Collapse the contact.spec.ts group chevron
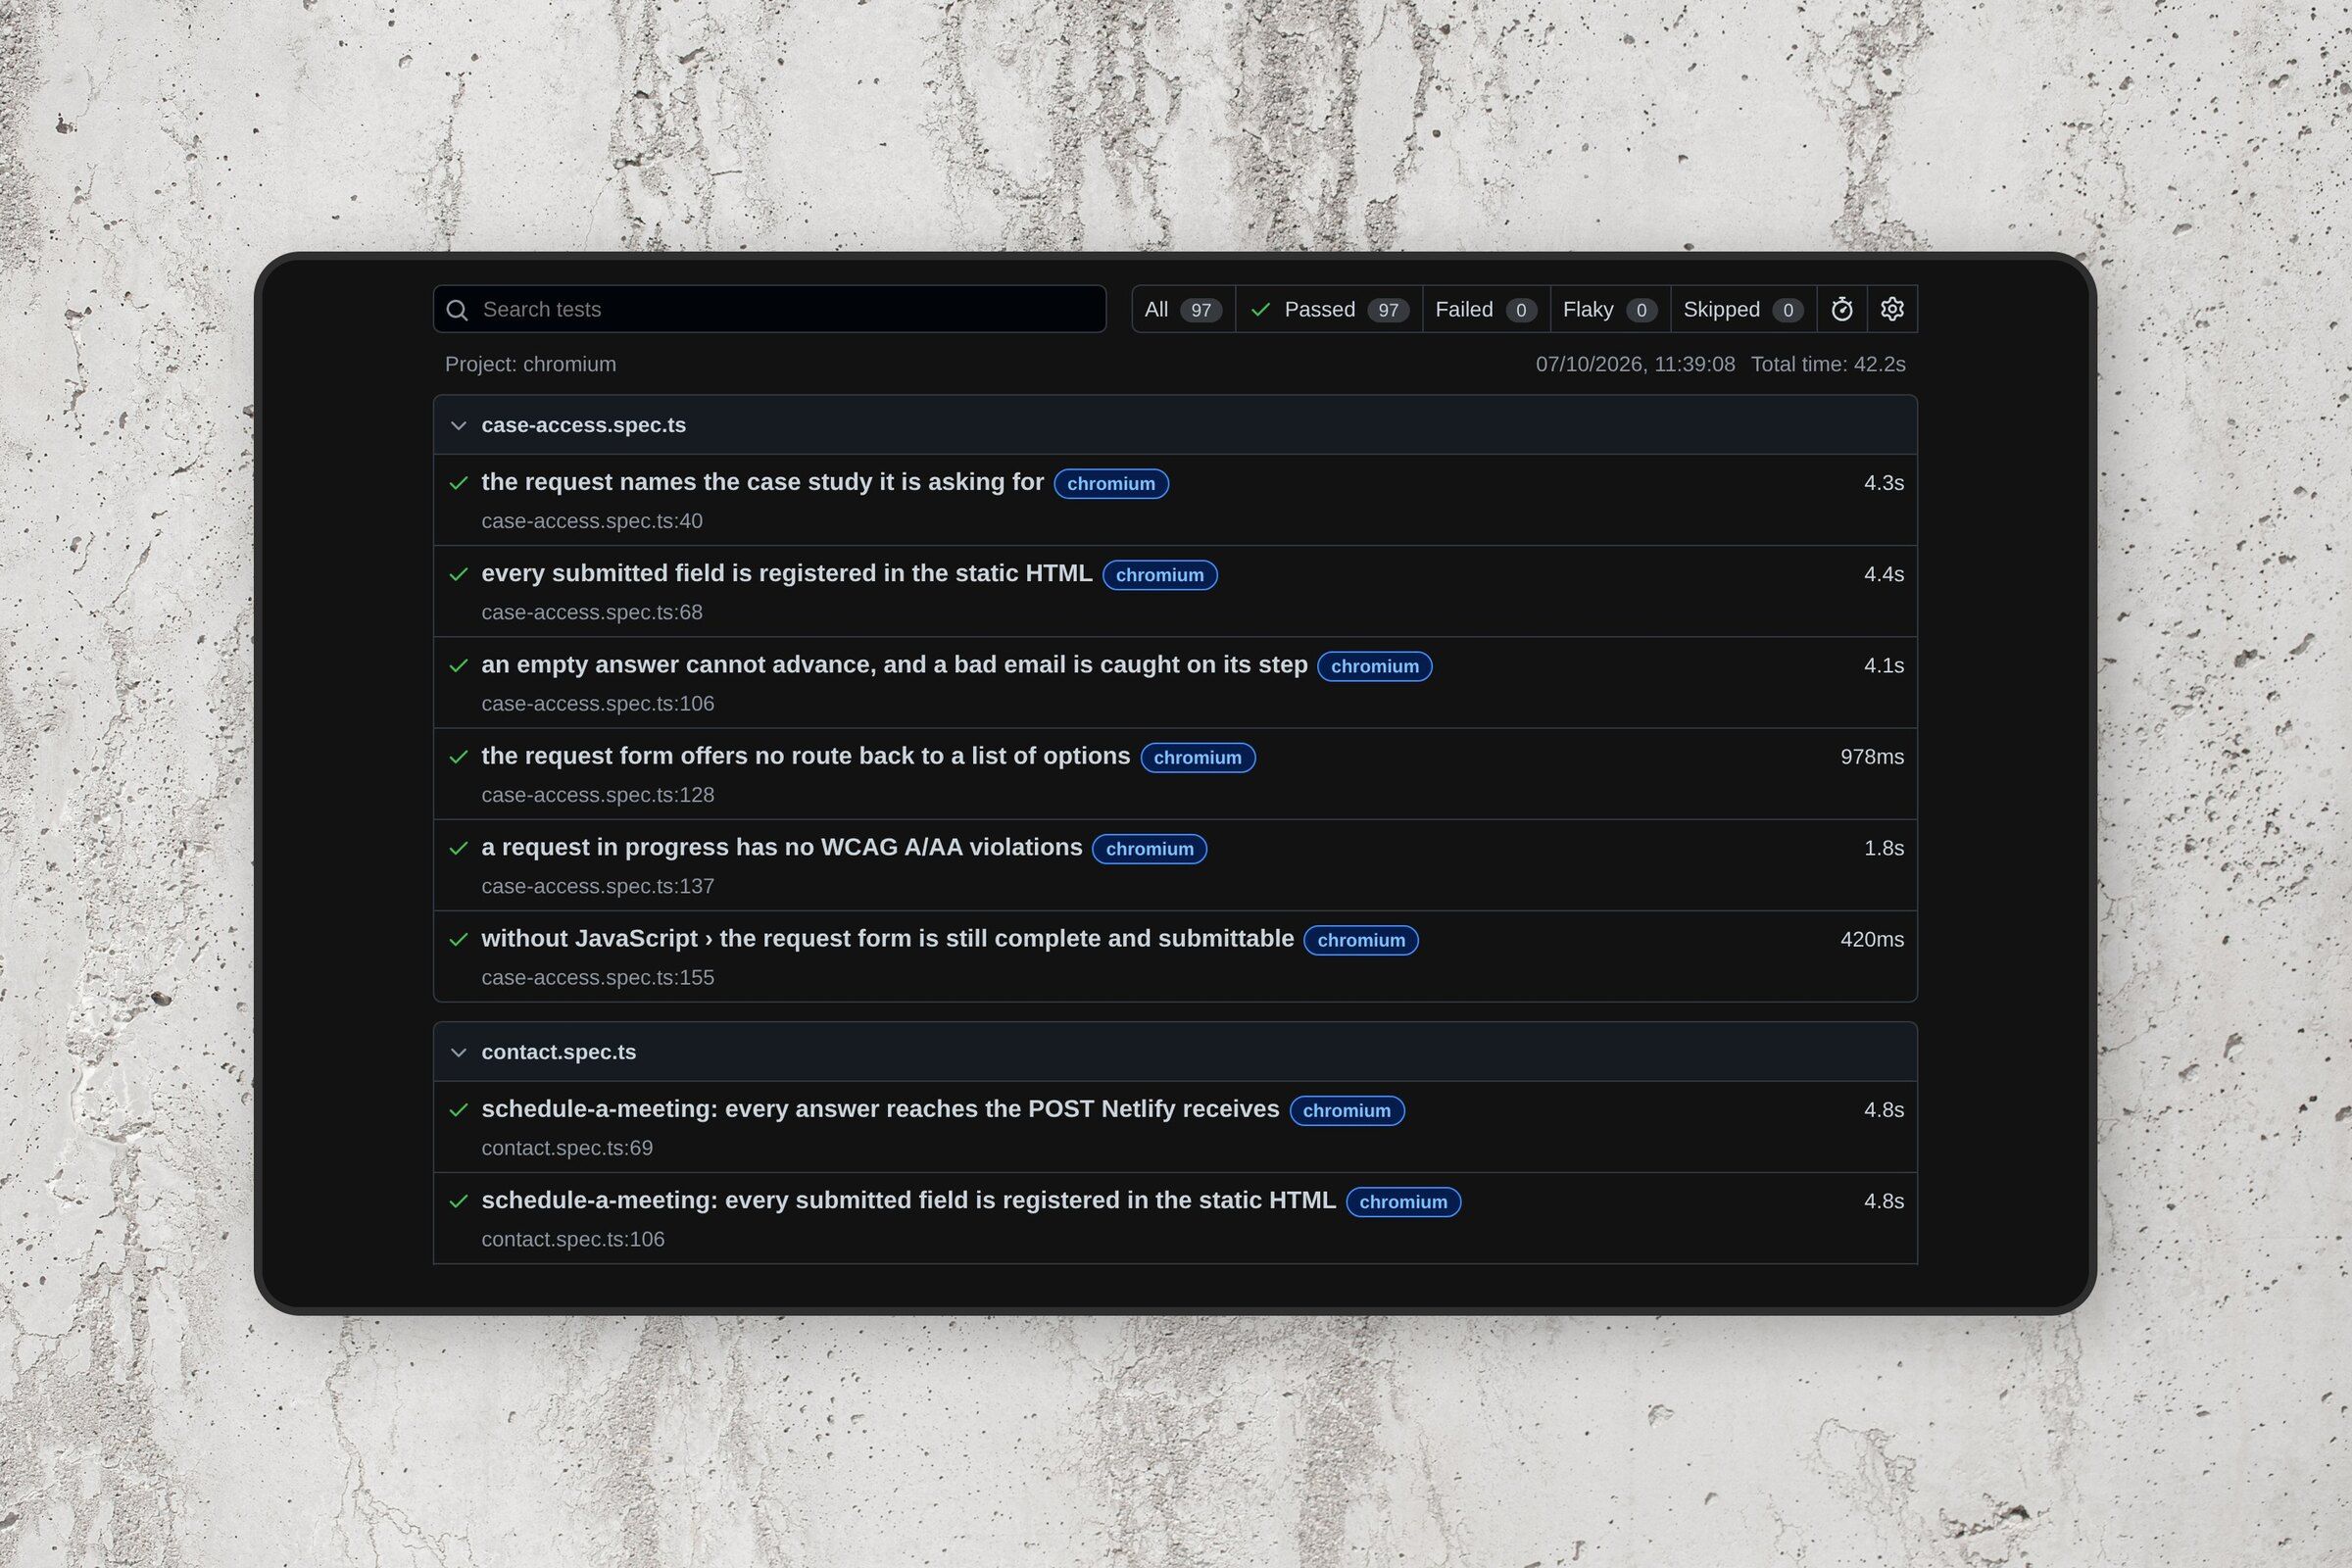Image resolution: width=2352 pixels, height=1568 pixels. point(459,1052)
